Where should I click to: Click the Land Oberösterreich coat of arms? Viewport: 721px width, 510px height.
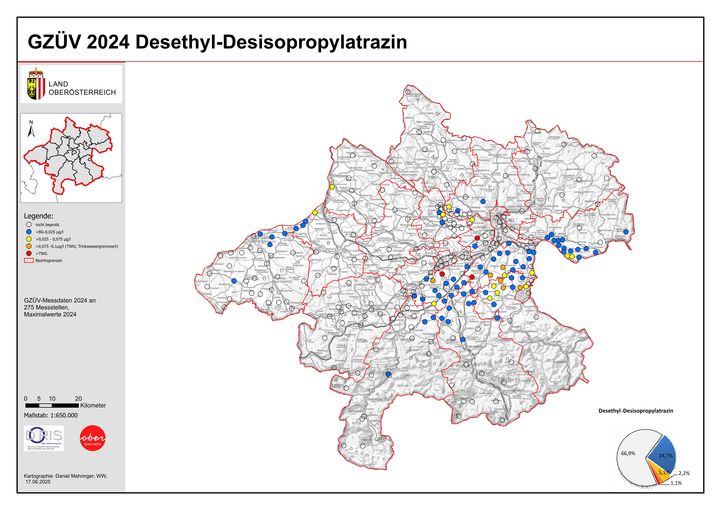tap(37, 87)
